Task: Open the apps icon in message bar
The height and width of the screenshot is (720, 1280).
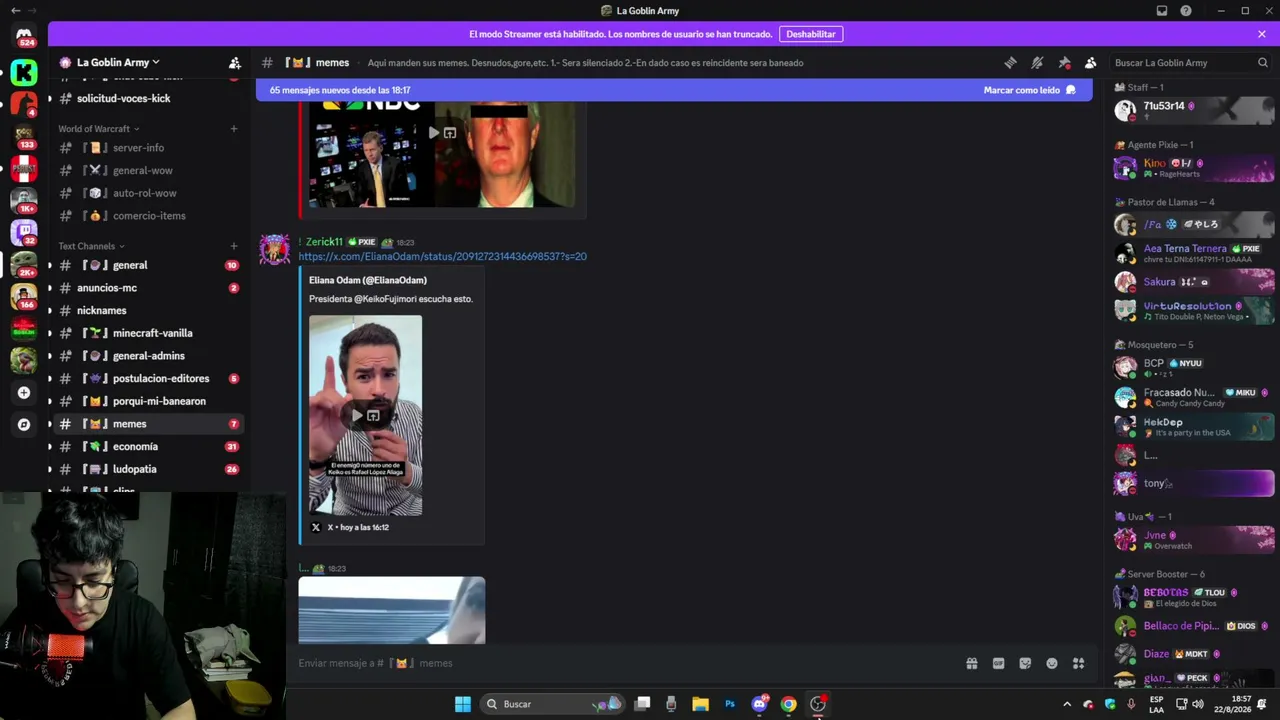Action: [1078, 663]
